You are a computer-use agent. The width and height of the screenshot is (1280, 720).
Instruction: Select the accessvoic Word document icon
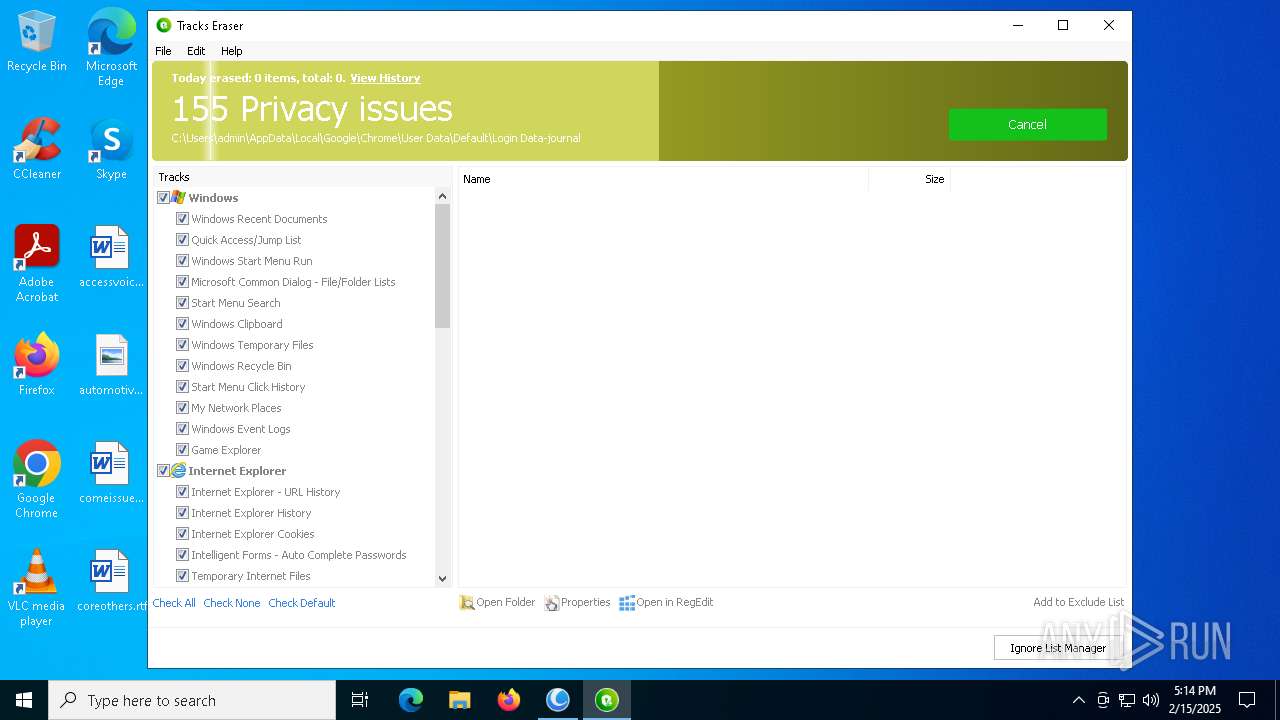coord(111,257)
